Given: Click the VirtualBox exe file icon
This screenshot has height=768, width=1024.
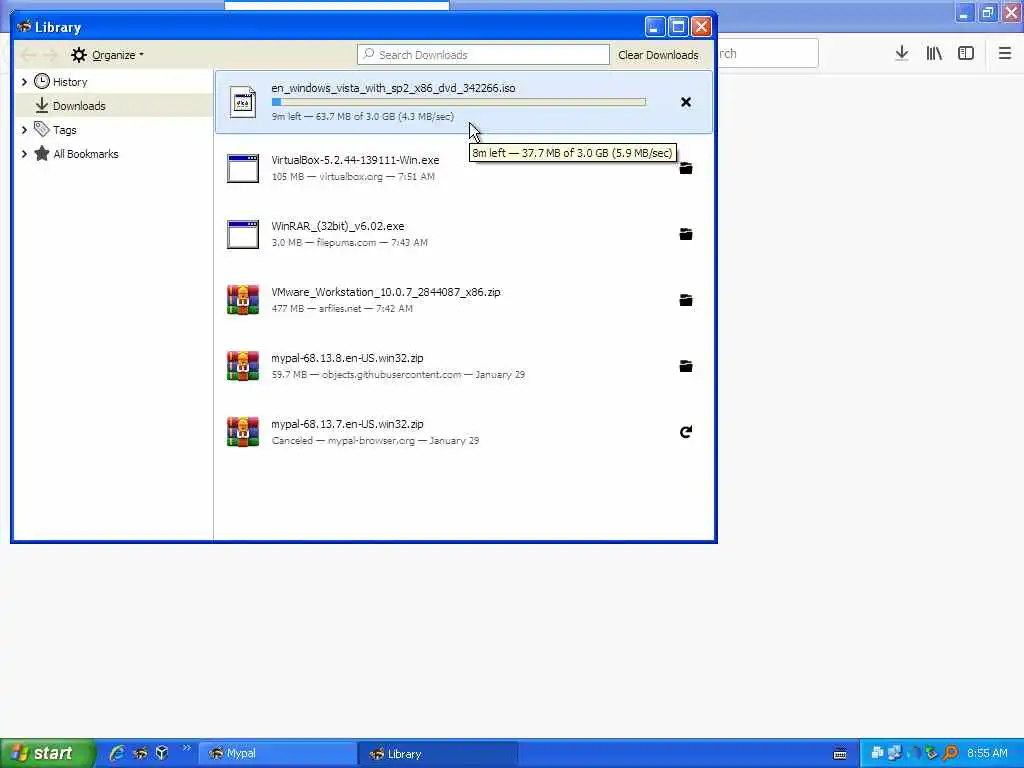Looking at the screenshot, I should click(x=243, y=168).
